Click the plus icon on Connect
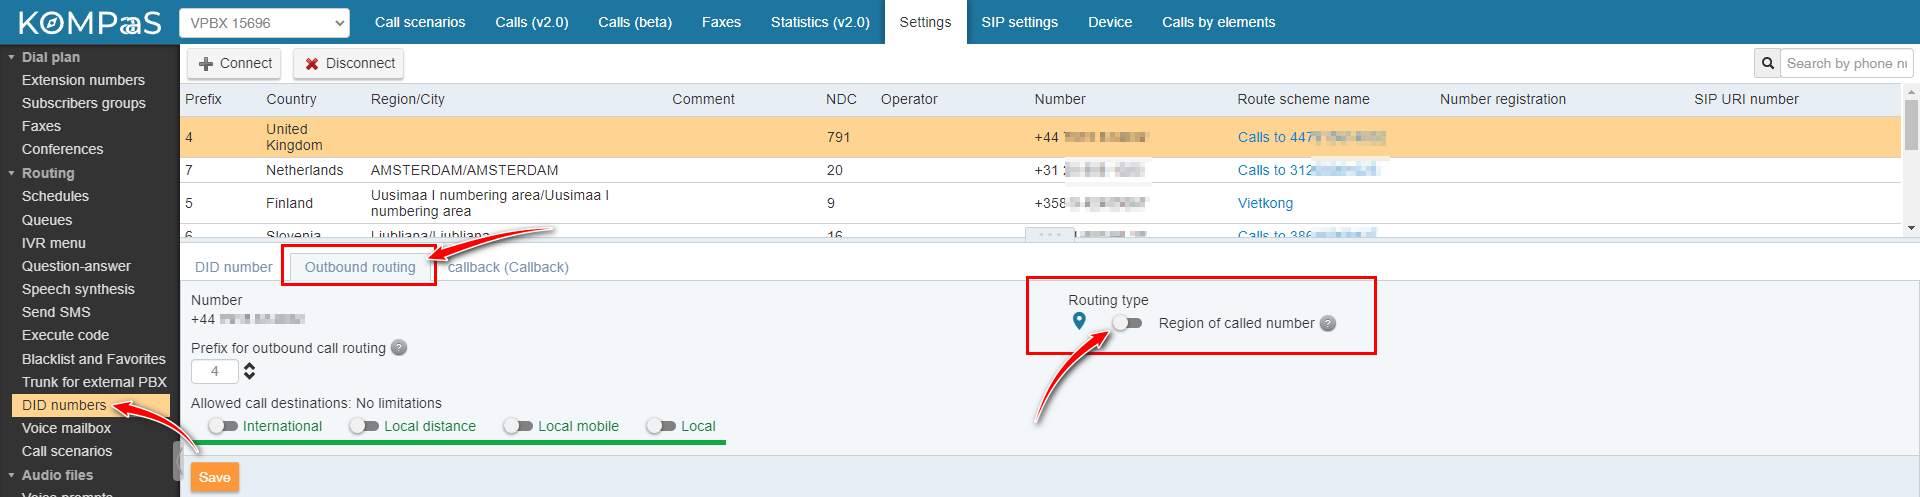The height and width of the screenshot is (497, 1920). pyautogui.click(x=206, y=64)
